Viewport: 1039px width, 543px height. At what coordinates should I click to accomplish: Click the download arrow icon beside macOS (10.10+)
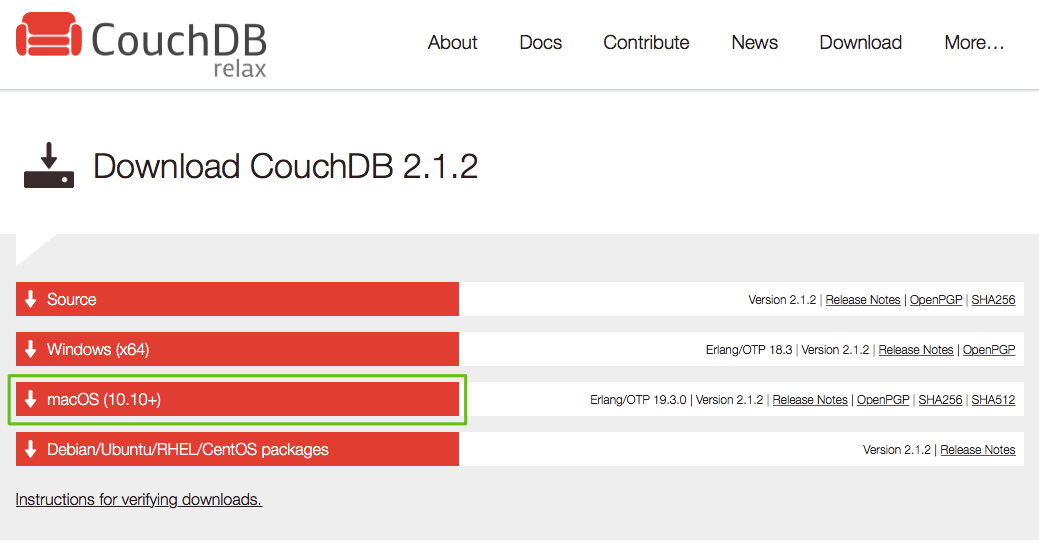[x=31, y=399]
